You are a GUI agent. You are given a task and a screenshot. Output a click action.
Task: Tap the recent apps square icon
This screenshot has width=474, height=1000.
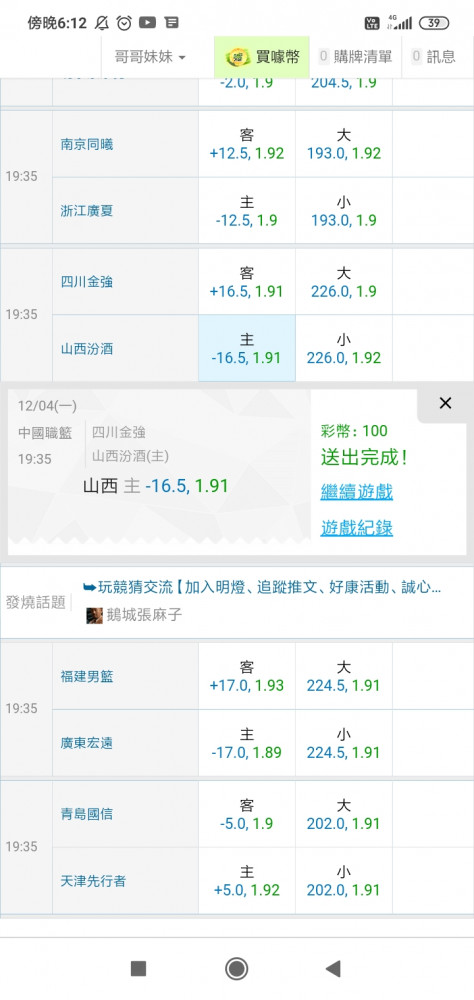pyautogui.click(x=138, y=969)
